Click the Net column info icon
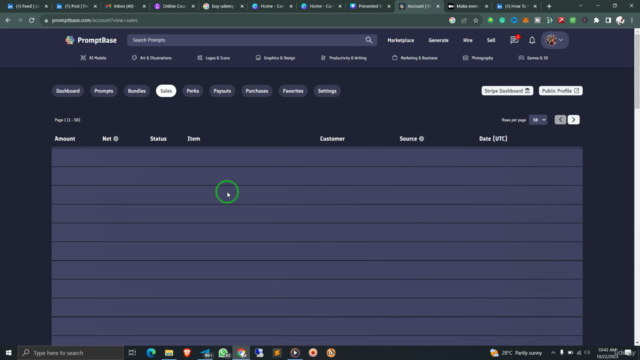Viewport: 640px width, 360px height. click(116, 139)
